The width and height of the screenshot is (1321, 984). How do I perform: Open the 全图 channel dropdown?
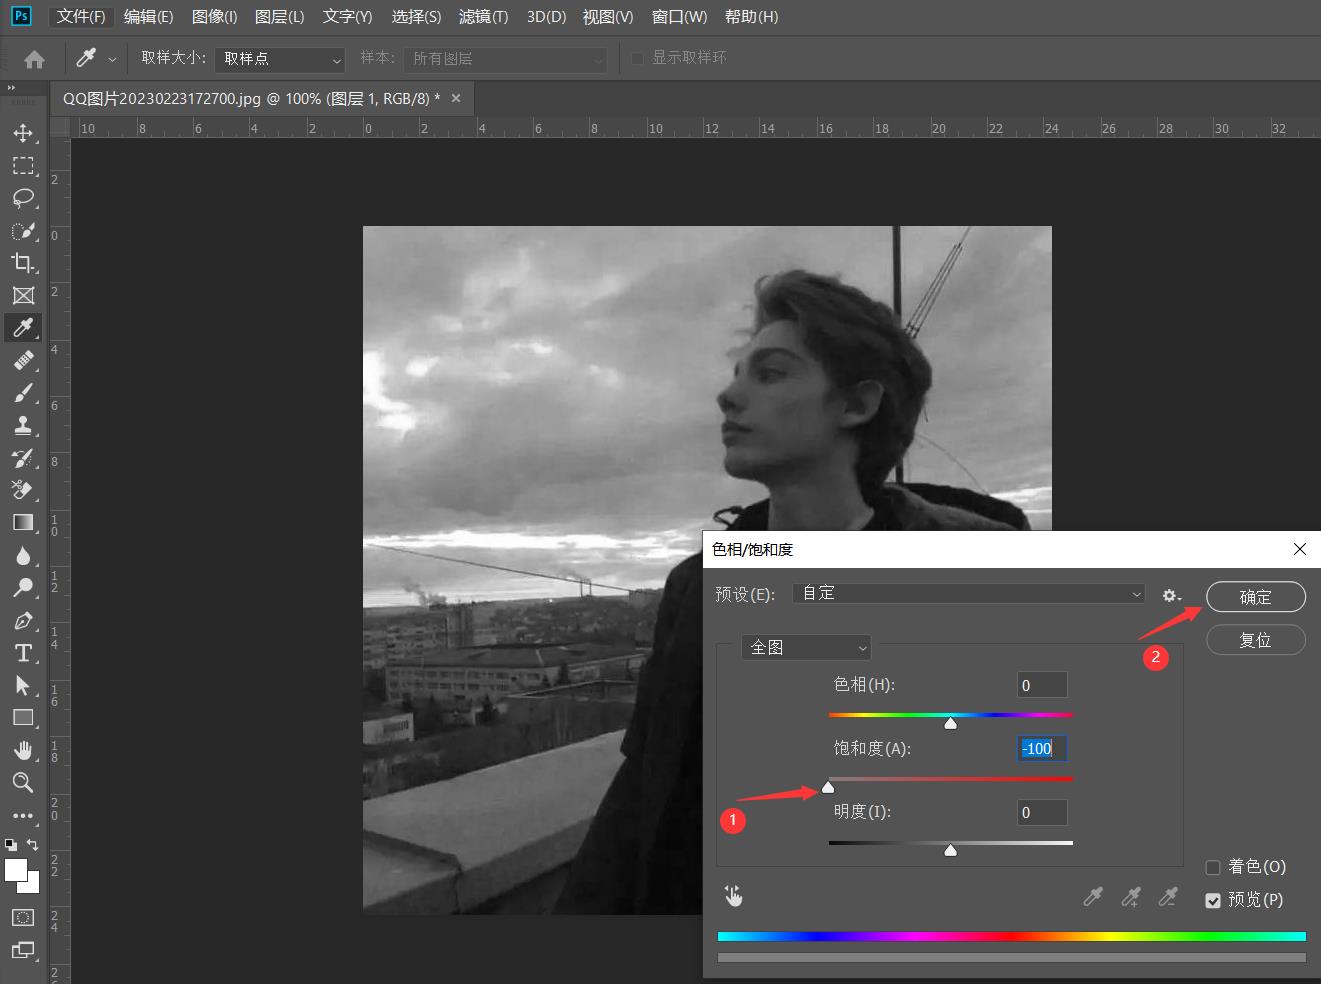(x=806, y=647)
